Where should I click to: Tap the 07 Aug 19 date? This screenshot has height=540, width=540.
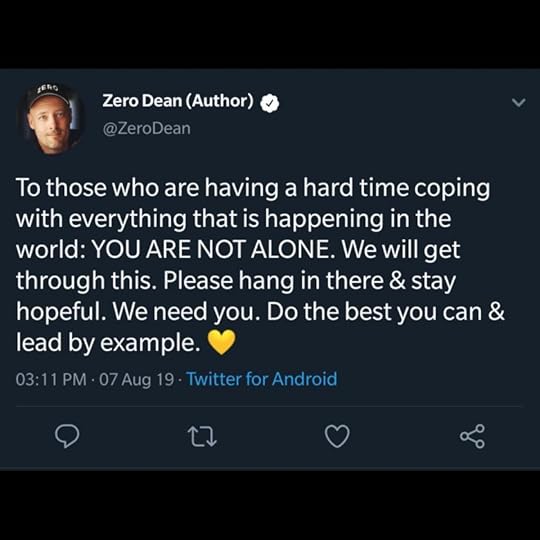(x=136, y=380)
